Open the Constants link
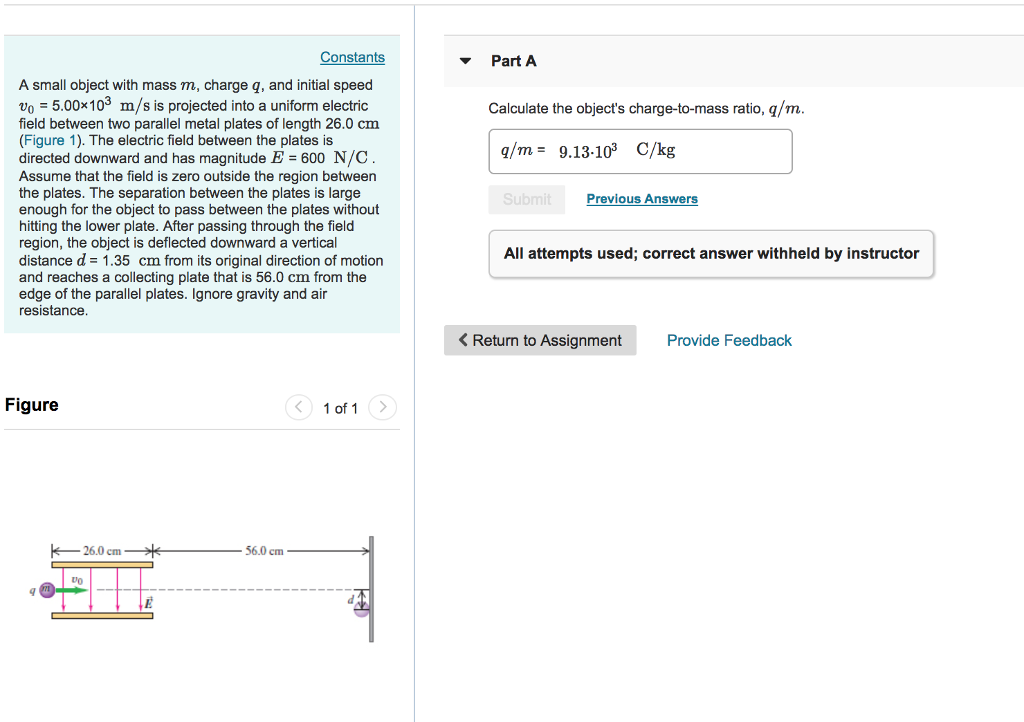The height and width of the screenshot is (722, 1024). tap(352, 58)
